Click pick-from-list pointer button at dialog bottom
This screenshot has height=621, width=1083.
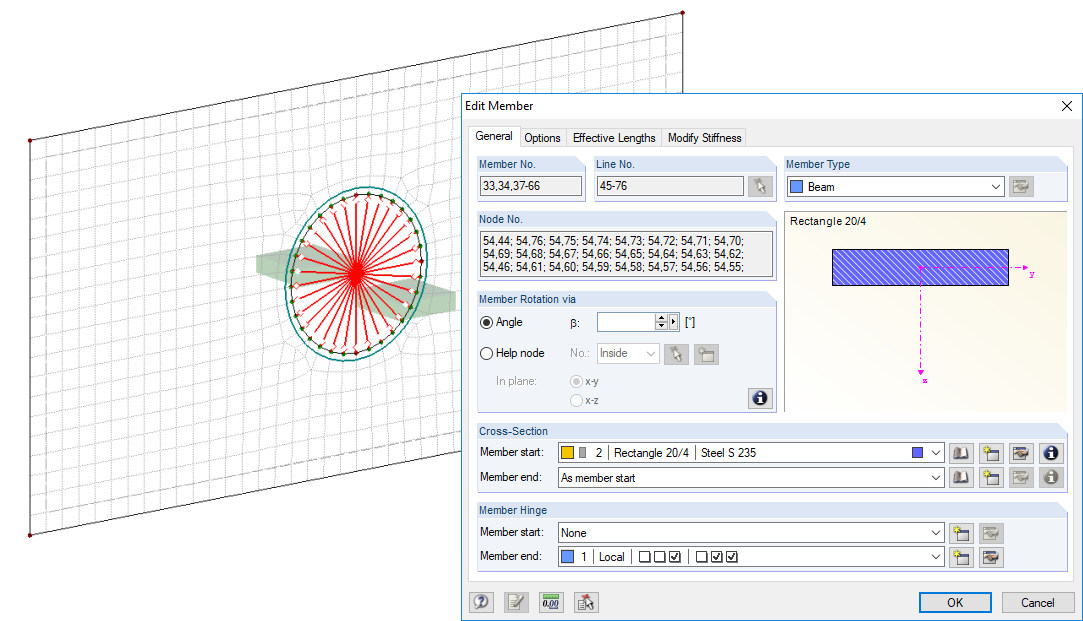[586, 602]
